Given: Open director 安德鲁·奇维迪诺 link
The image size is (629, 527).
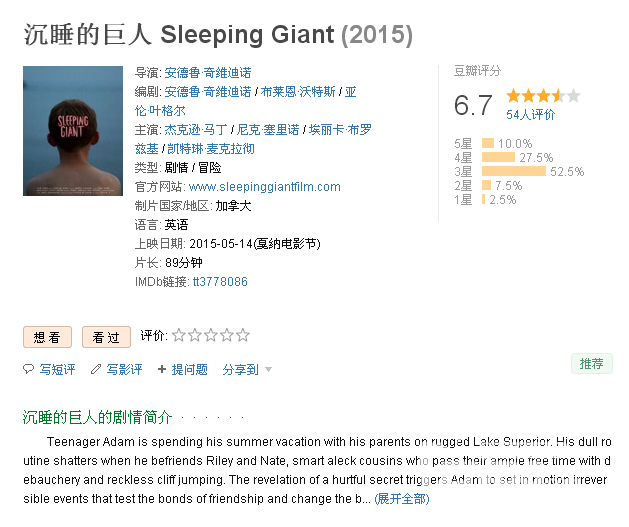Looking at the screenshot, I should pos(208,73).
